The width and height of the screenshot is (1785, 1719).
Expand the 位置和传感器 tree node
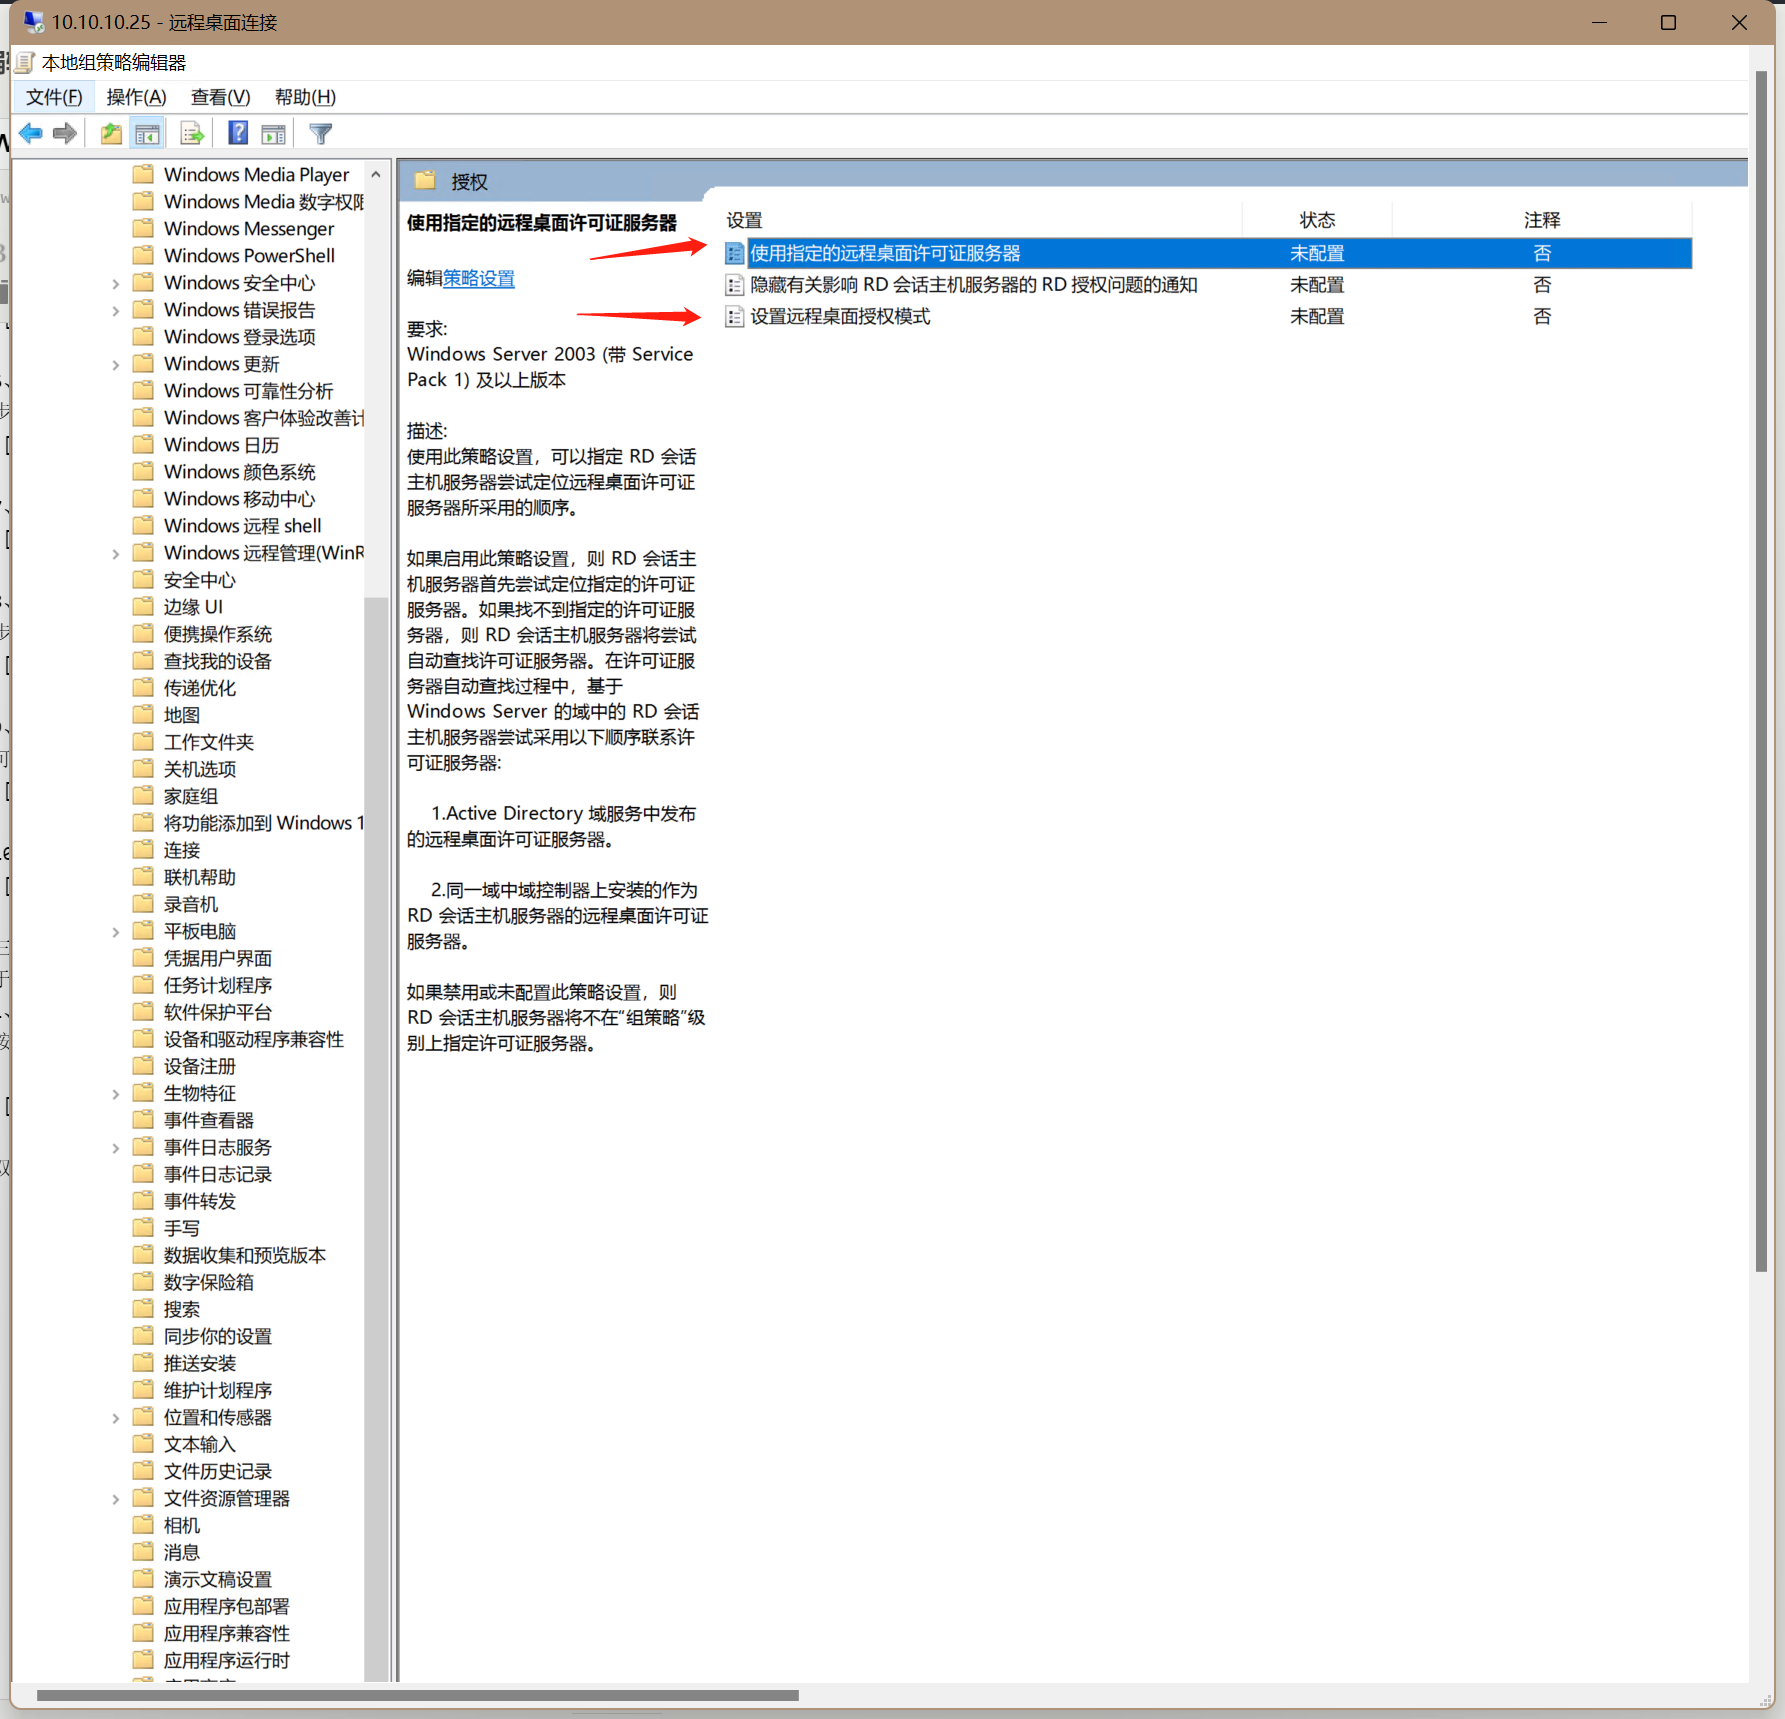click(116, 1417)
